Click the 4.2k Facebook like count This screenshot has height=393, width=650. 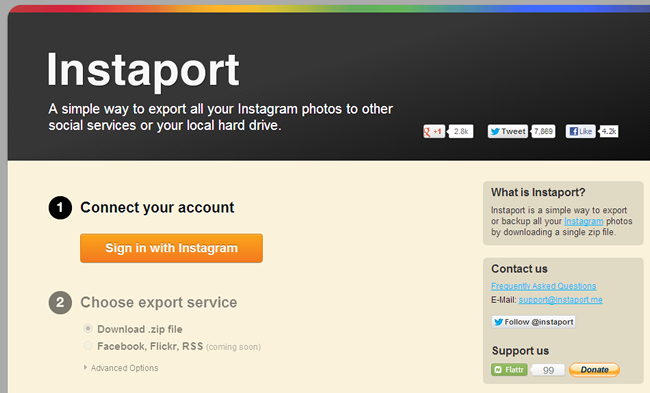click(609, 131)
